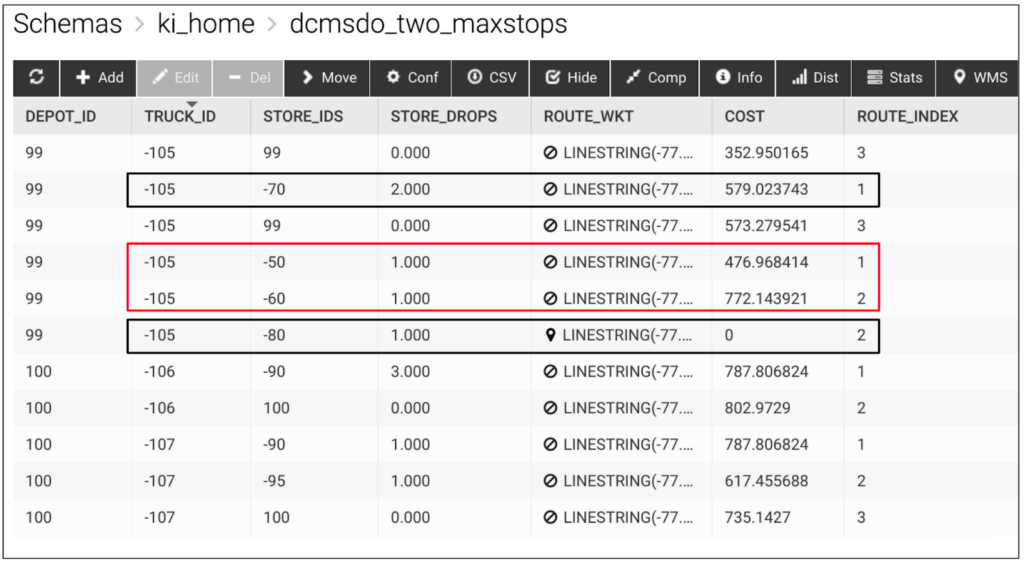Select the cell with cost 772.143921
Viewport: 1024px width, 563px height.
[766, 298]
